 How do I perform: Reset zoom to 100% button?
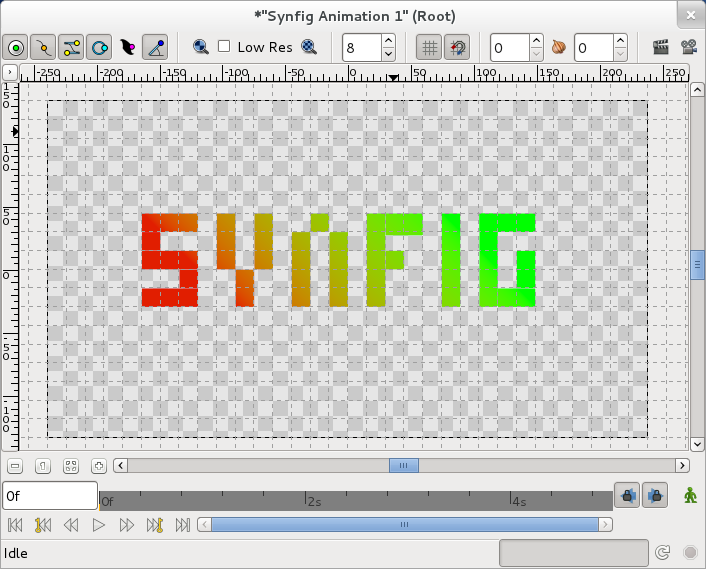pyautogui.click(x=43, y=466)
